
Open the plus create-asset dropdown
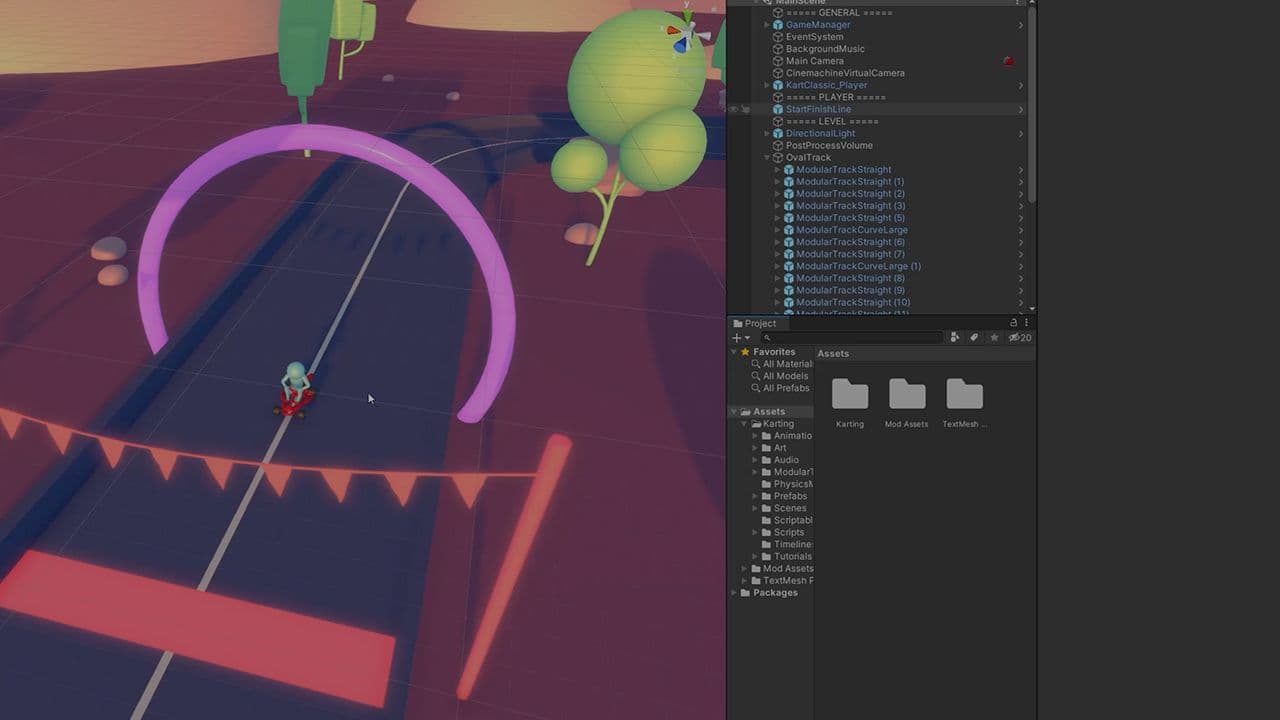[x=741, y=338]
